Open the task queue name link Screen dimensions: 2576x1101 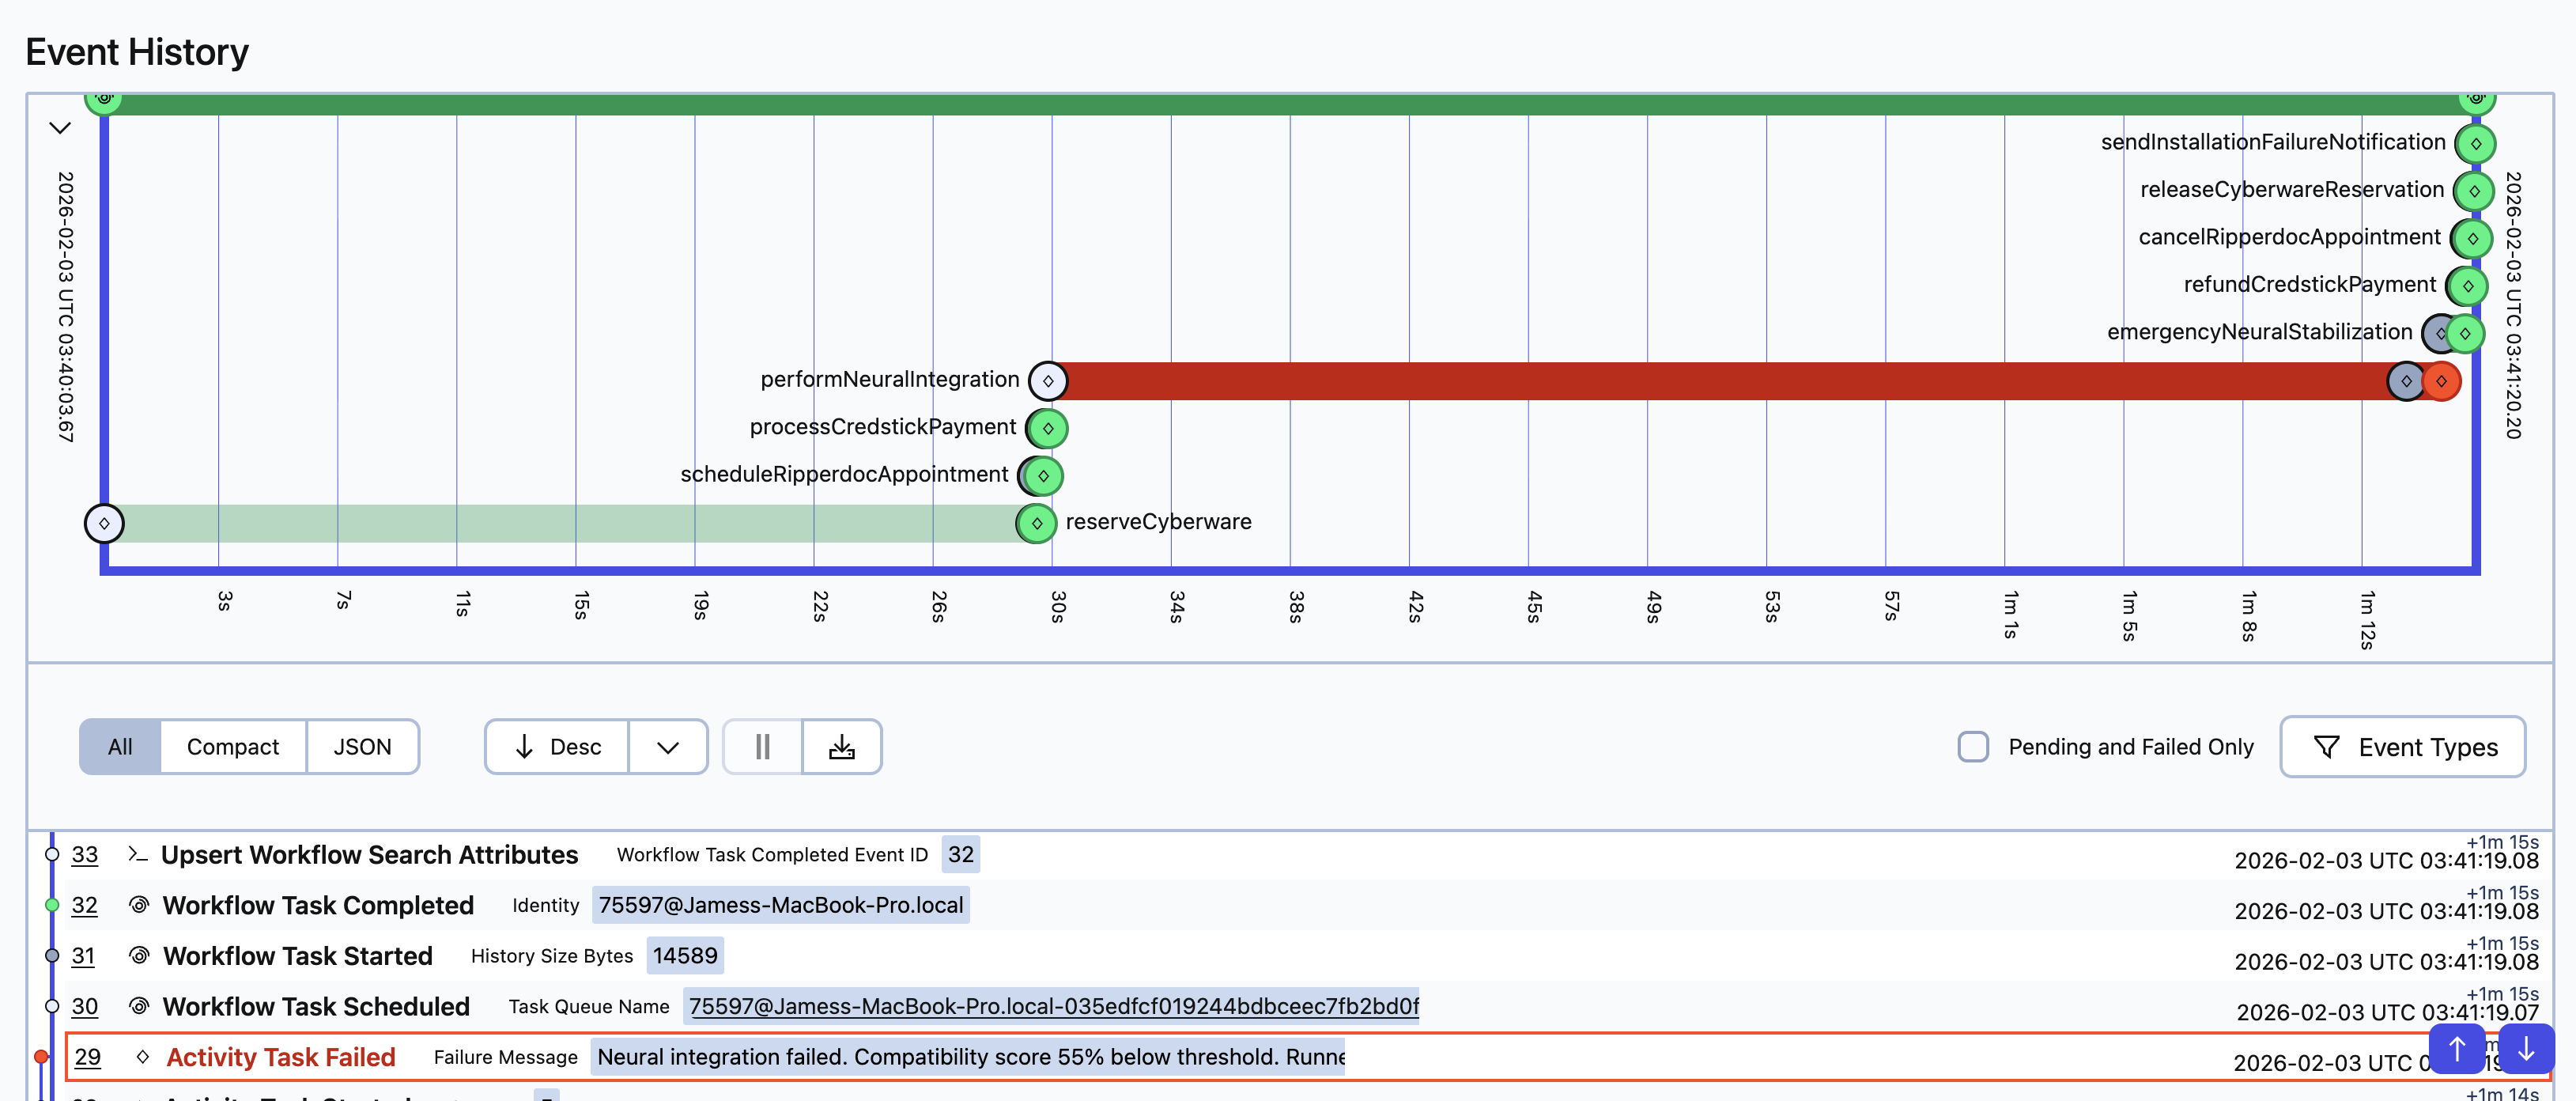tap(1052, 1006)
